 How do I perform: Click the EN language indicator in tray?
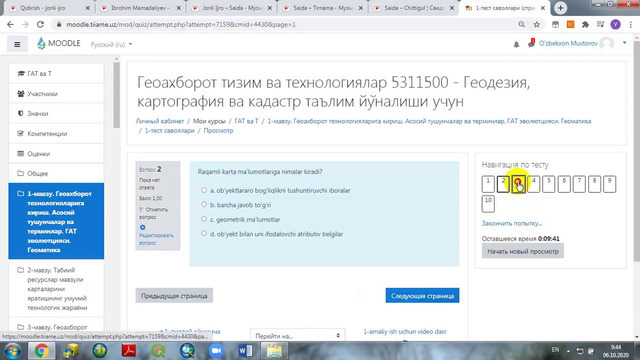click(x=555, y=350)
